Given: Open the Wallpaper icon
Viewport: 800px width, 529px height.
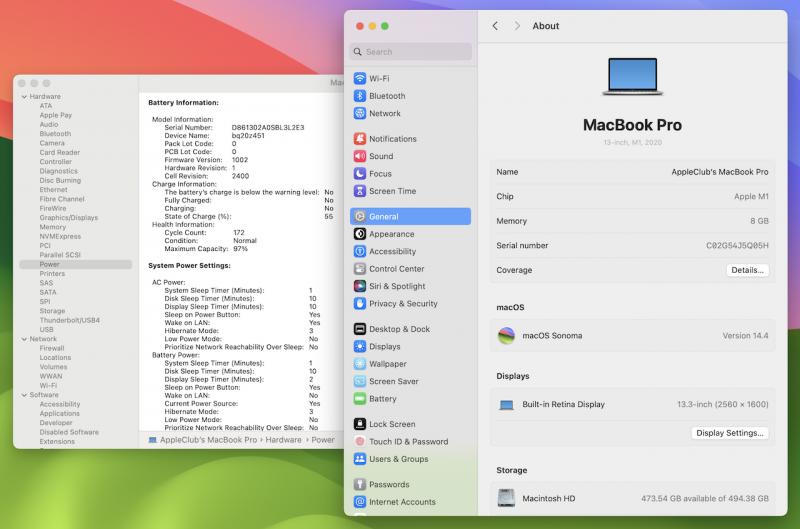Looking at the screenshot, I should (360, 364).
